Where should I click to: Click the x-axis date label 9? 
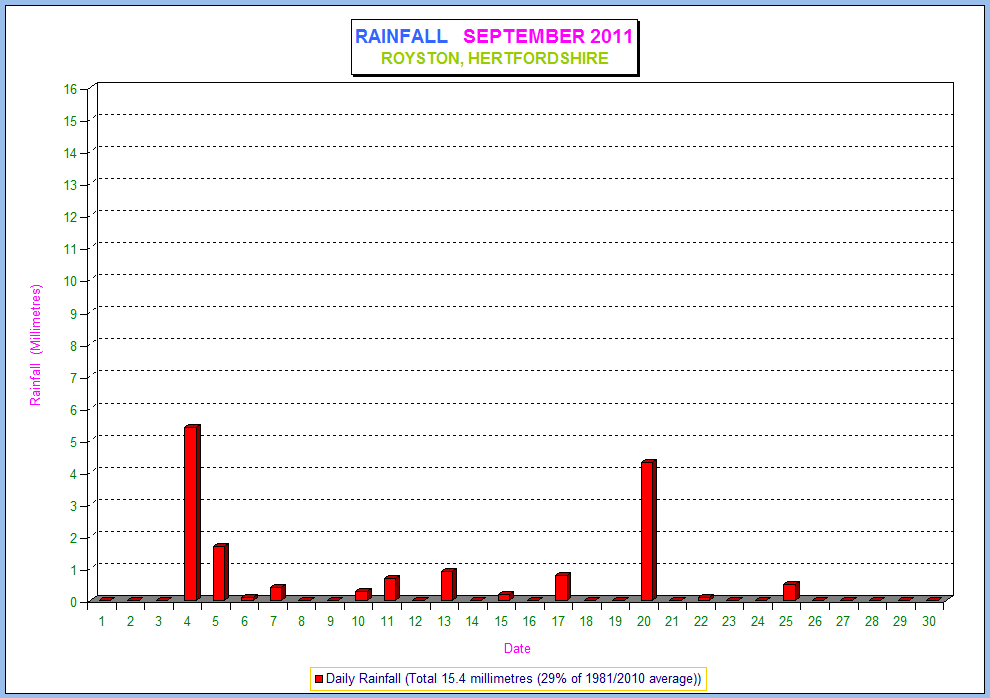pyautogui.click(x=330, y=622)
